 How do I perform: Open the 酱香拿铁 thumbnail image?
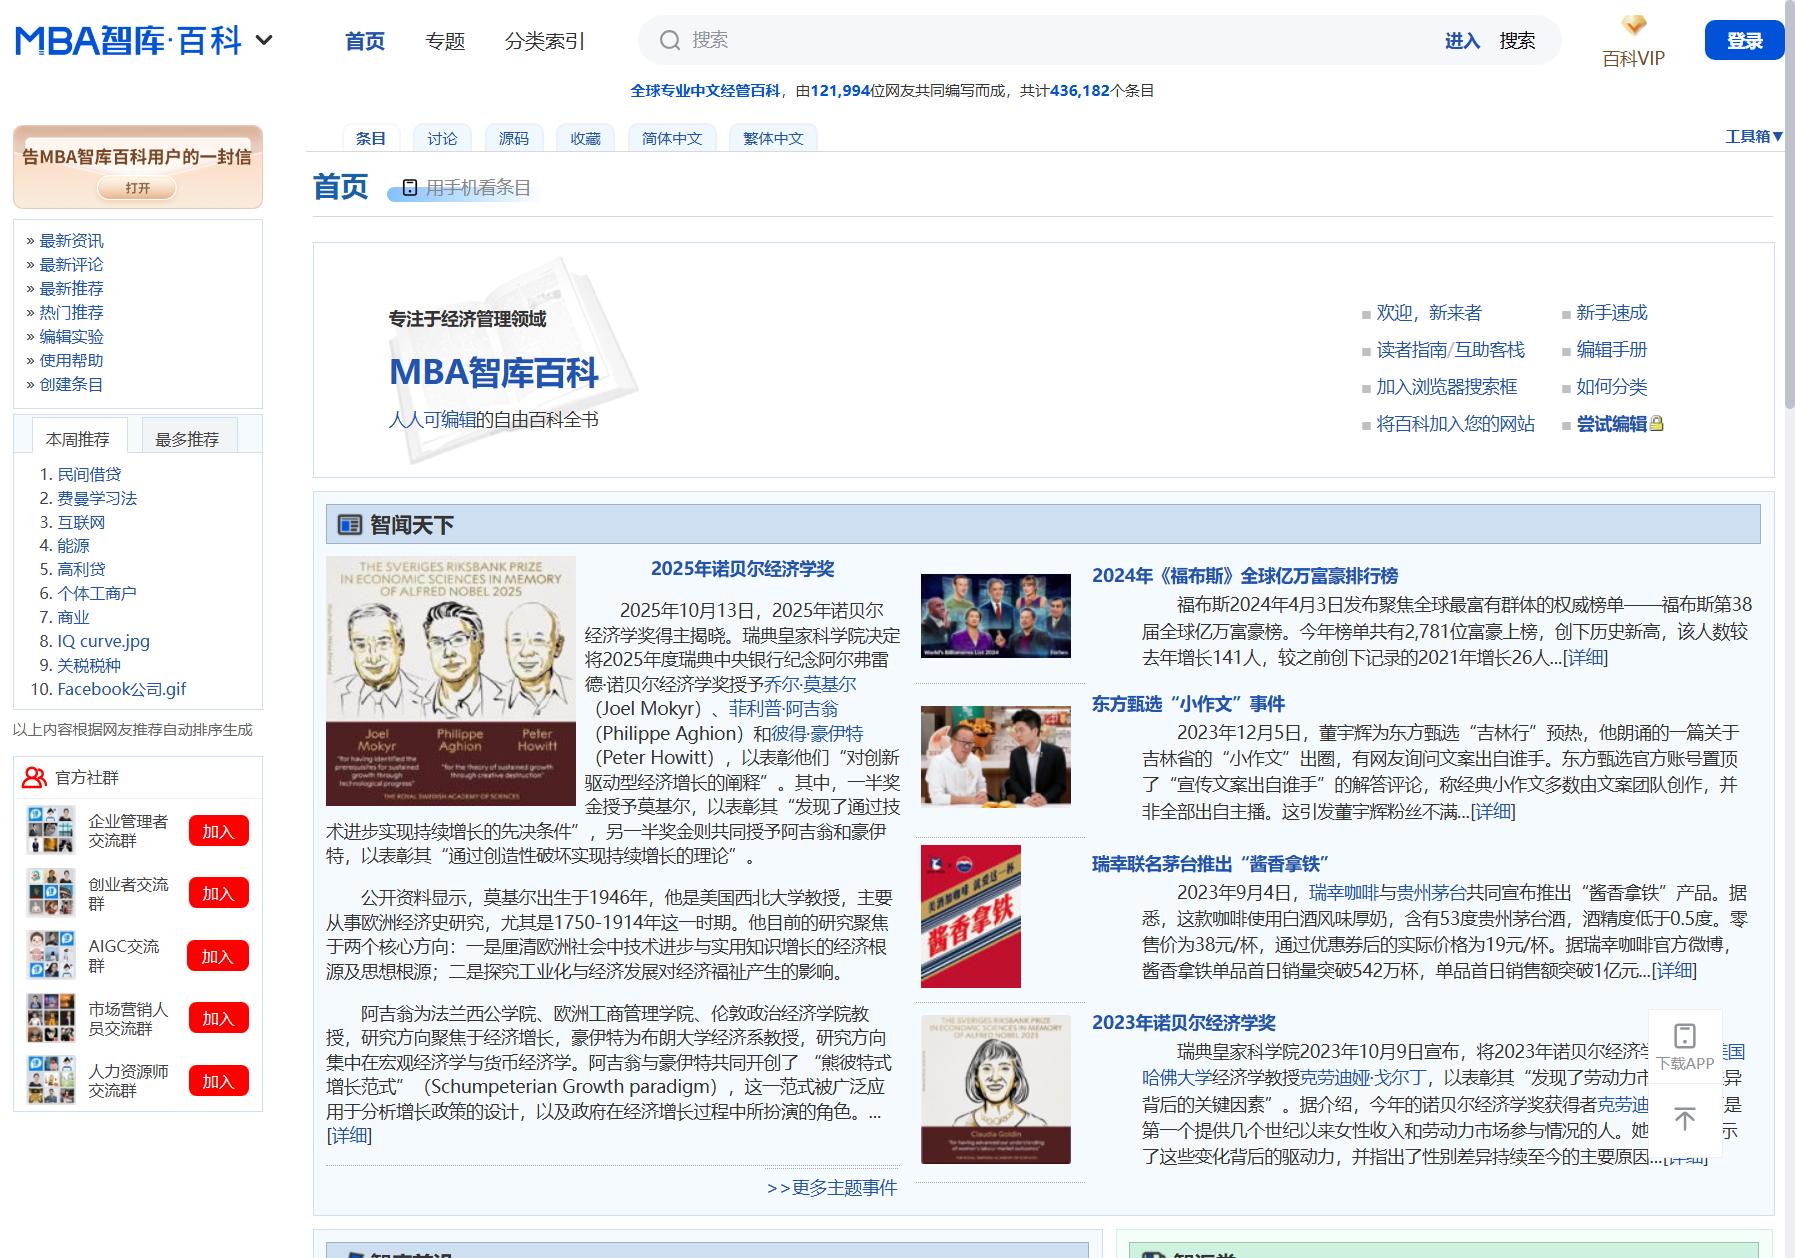(971, 916)
